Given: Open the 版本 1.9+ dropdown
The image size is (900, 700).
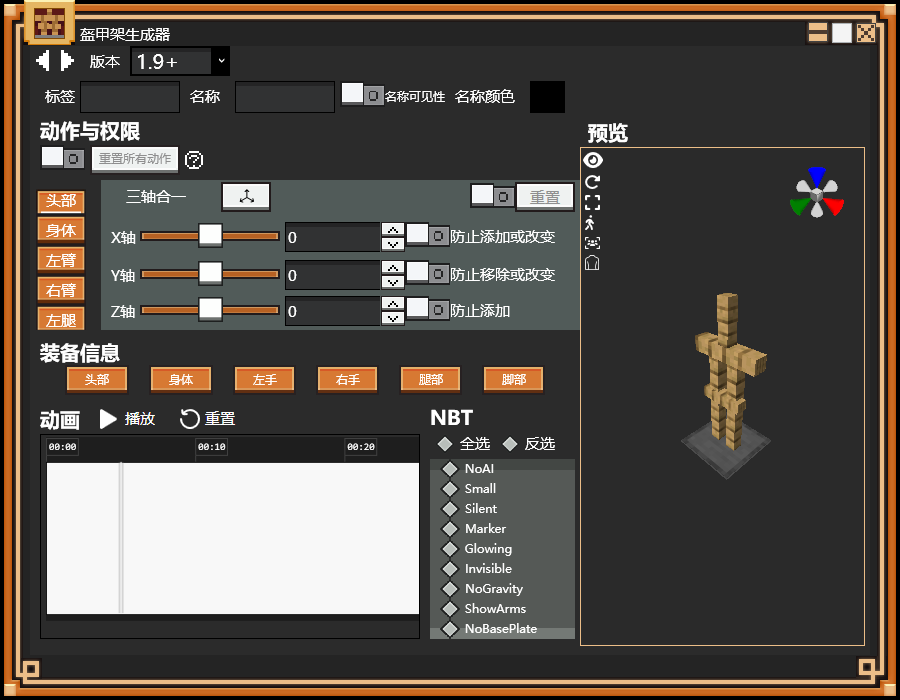Looking at the screenshot, I should click(x=180, y=61).
